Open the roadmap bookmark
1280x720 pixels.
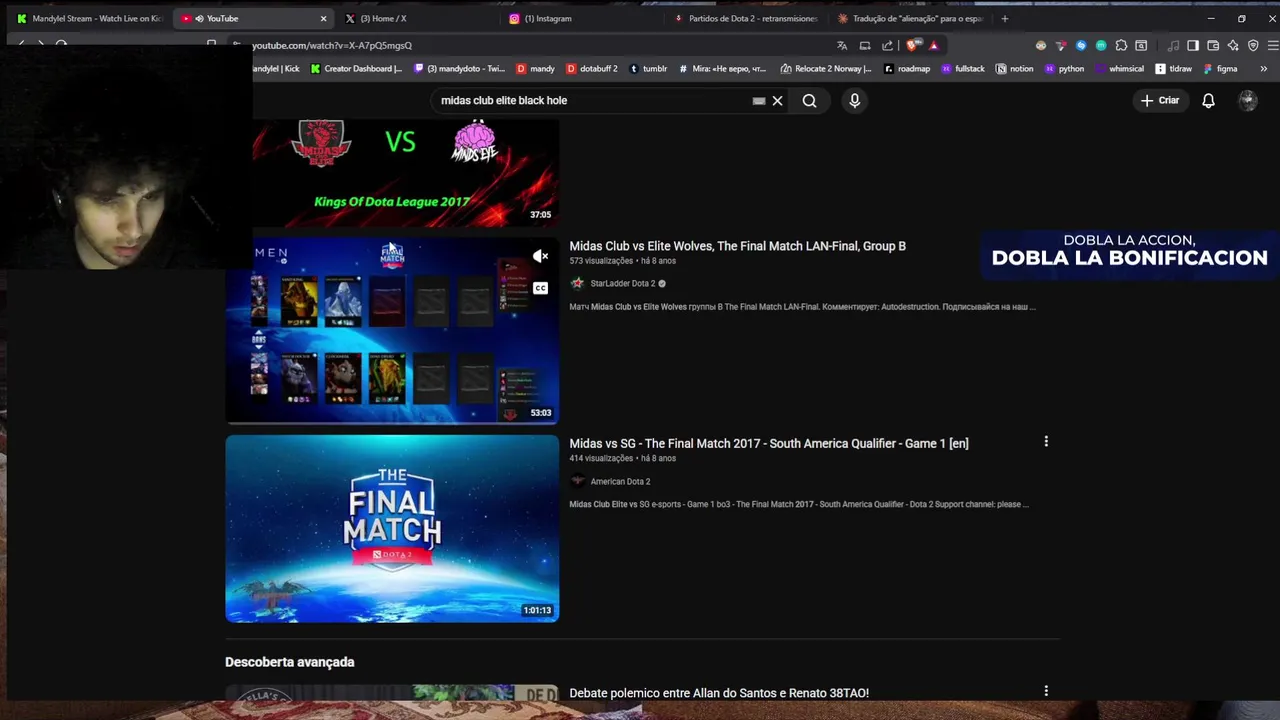tap(907, 69)
